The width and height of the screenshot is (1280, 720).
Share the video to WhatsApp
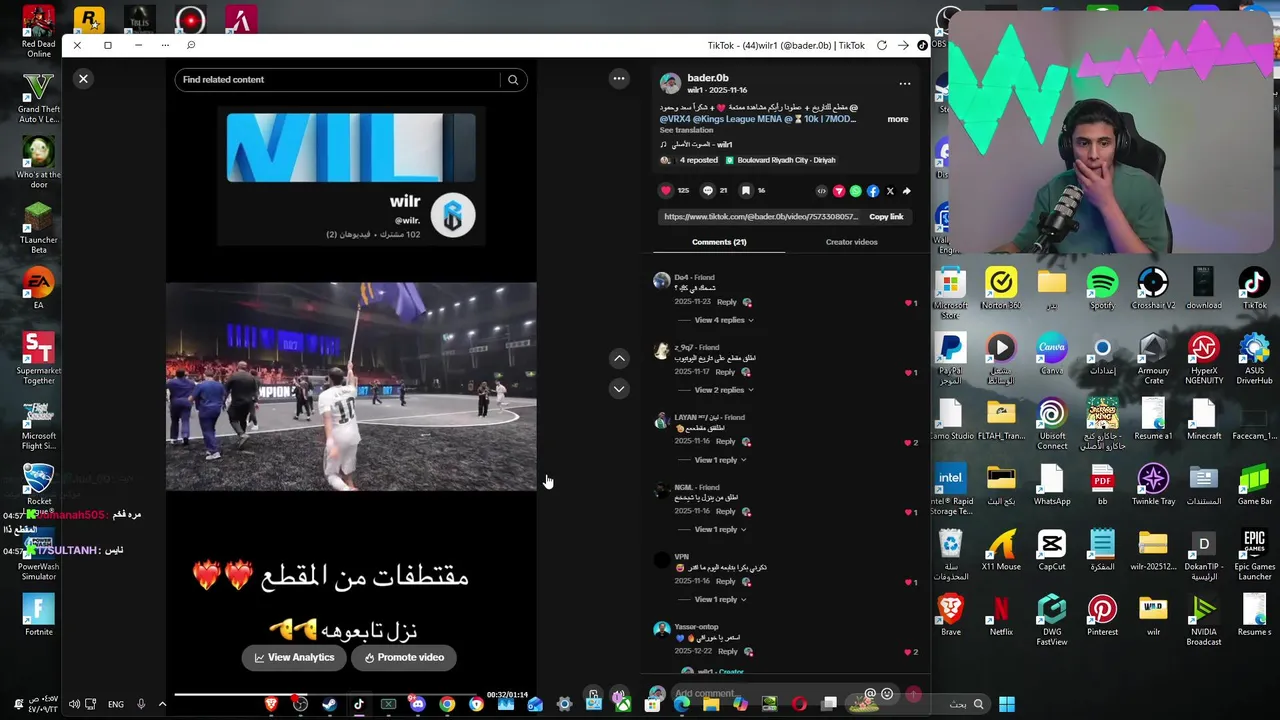point(856,191)
